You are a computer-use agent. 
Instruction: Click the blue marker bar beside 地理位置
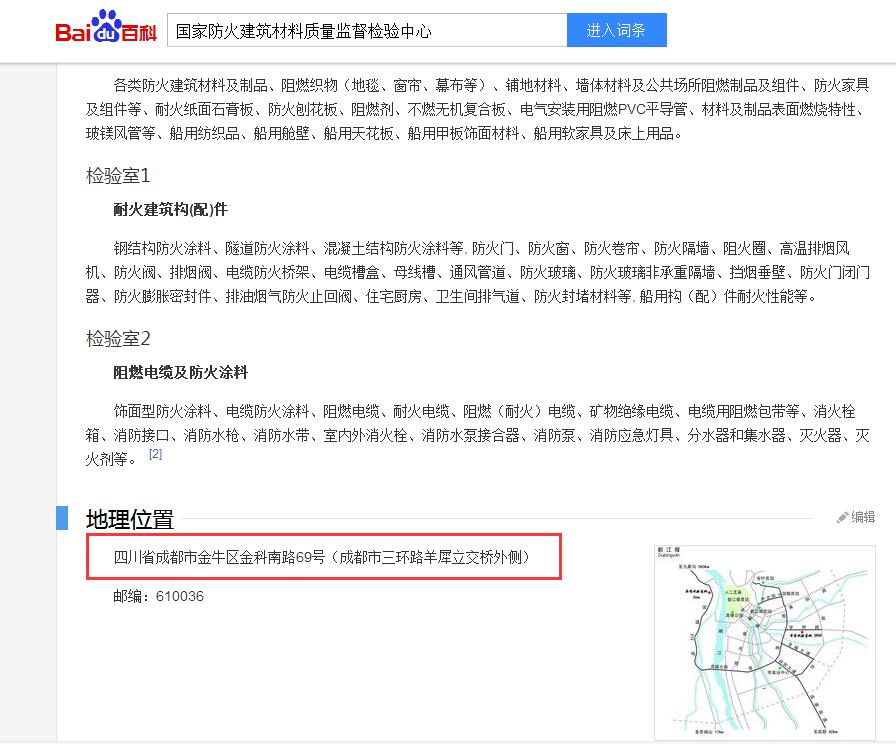62,518
